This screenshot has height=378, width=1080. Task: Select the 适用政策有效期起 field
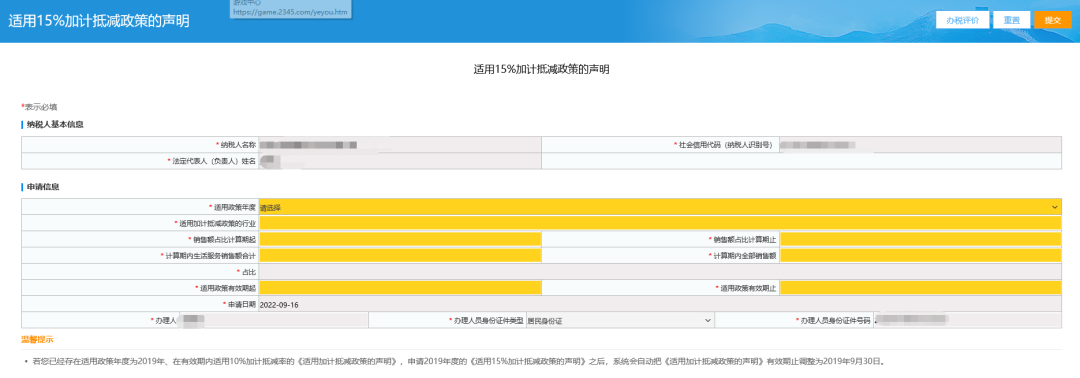pyautogui.click(x=400, y=288)
